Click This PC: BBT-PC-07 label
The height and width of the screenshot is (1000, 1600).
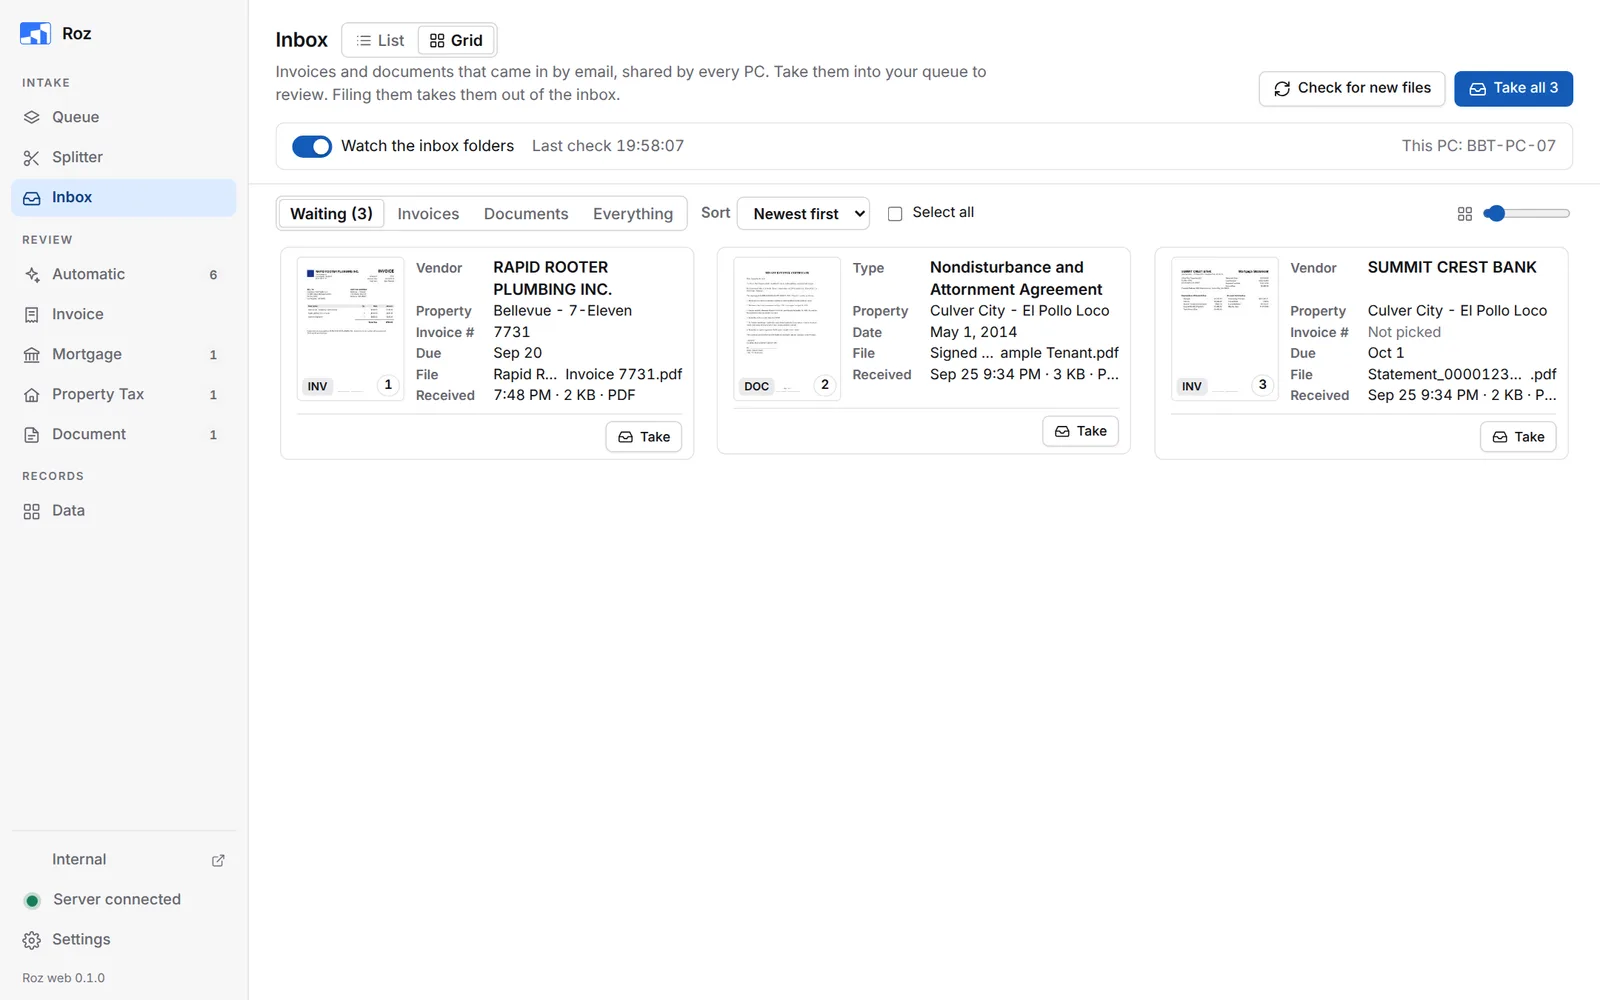(1478, 146)
